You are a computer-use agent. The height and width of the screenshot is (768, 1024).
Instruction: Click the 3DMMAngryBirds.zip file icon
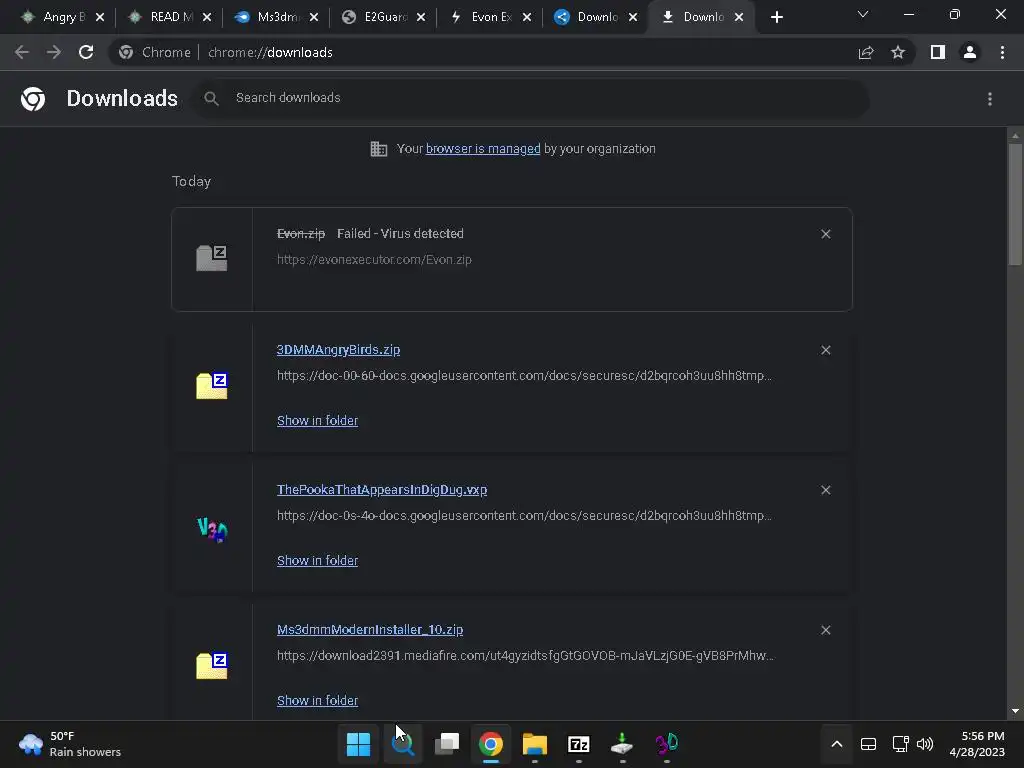tap(212, 385)
